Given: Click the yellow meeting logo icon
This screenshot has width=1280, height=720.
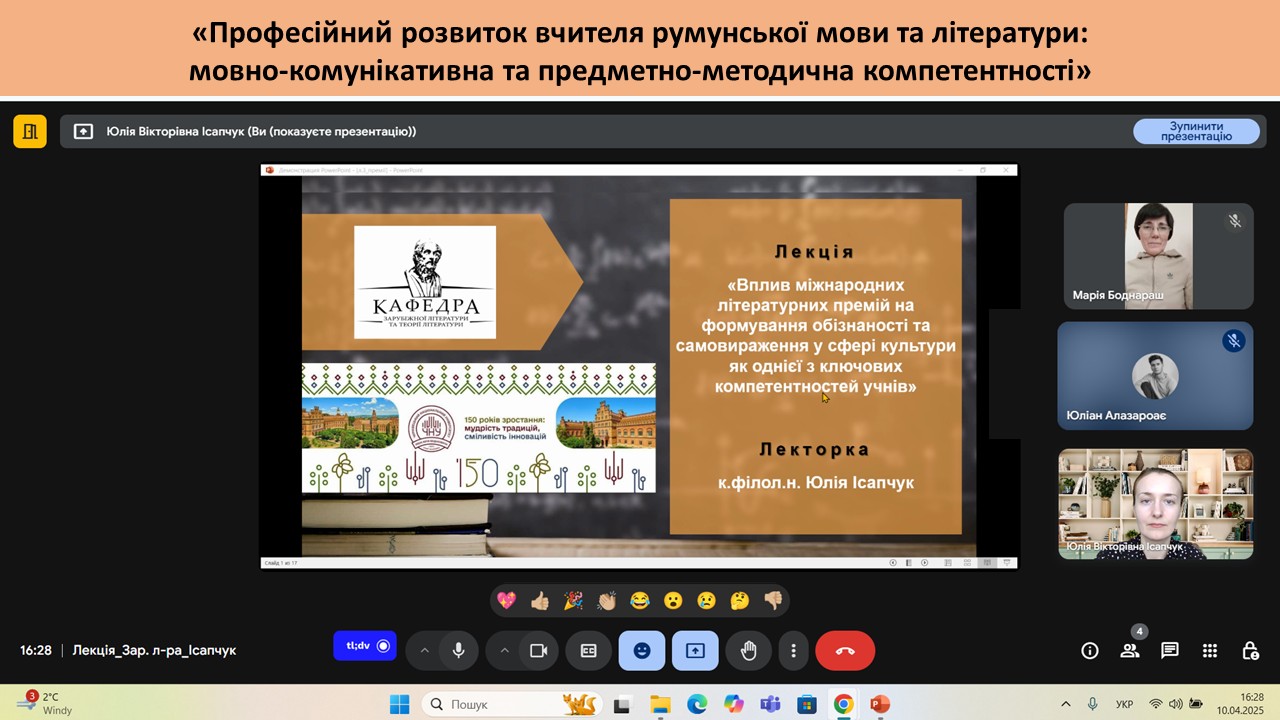Looking at the screenshot, I should pos(30,131).
